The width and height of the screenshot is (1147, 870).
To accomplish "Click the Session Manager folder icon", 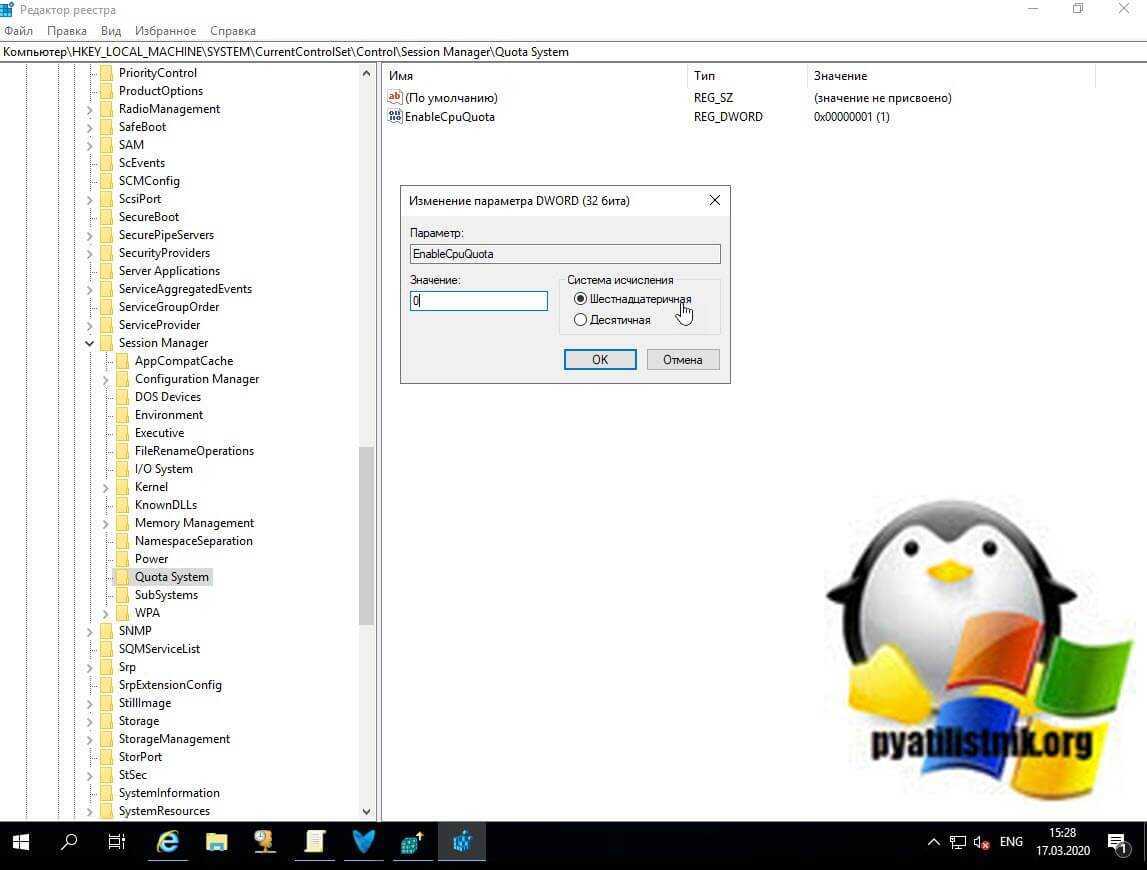I will click(106, 342).
